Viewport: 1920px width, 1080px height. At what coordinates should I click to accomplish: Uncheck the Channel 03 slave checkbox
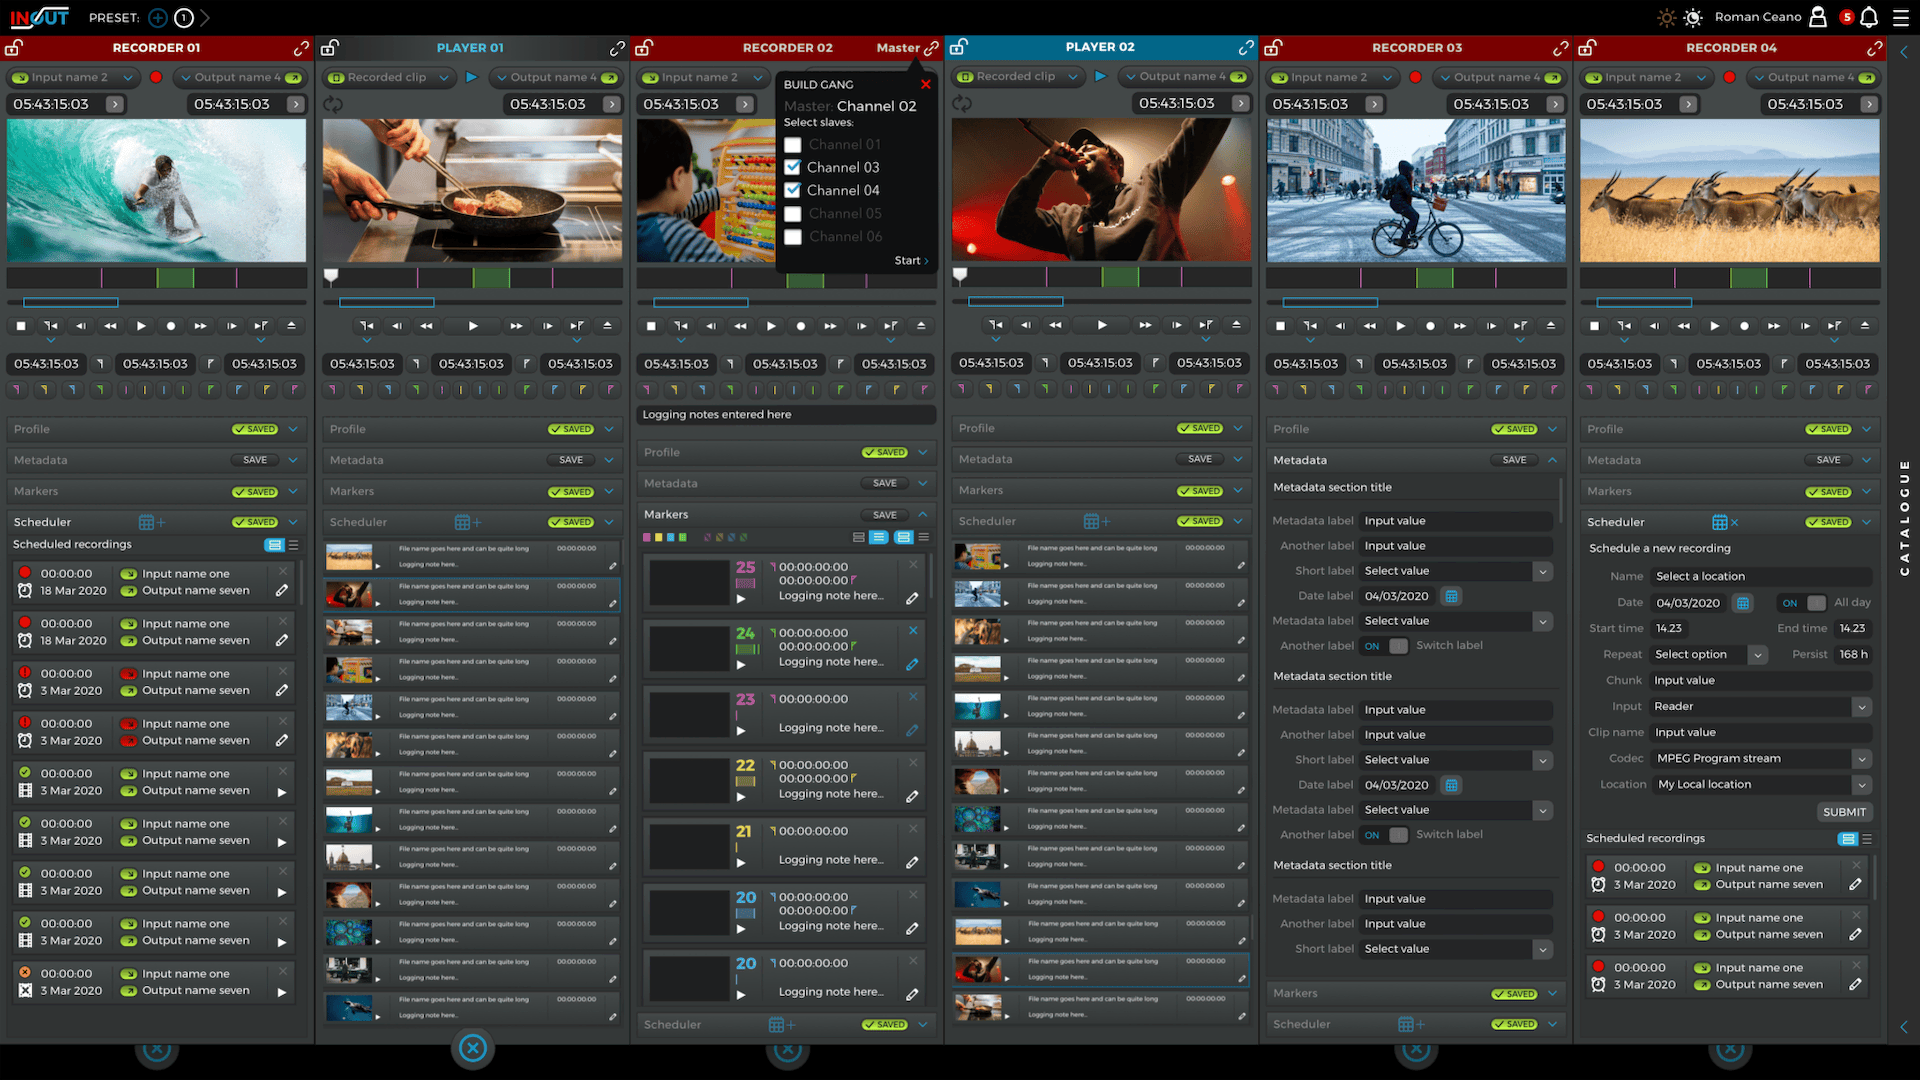click(x=793, y=168)
